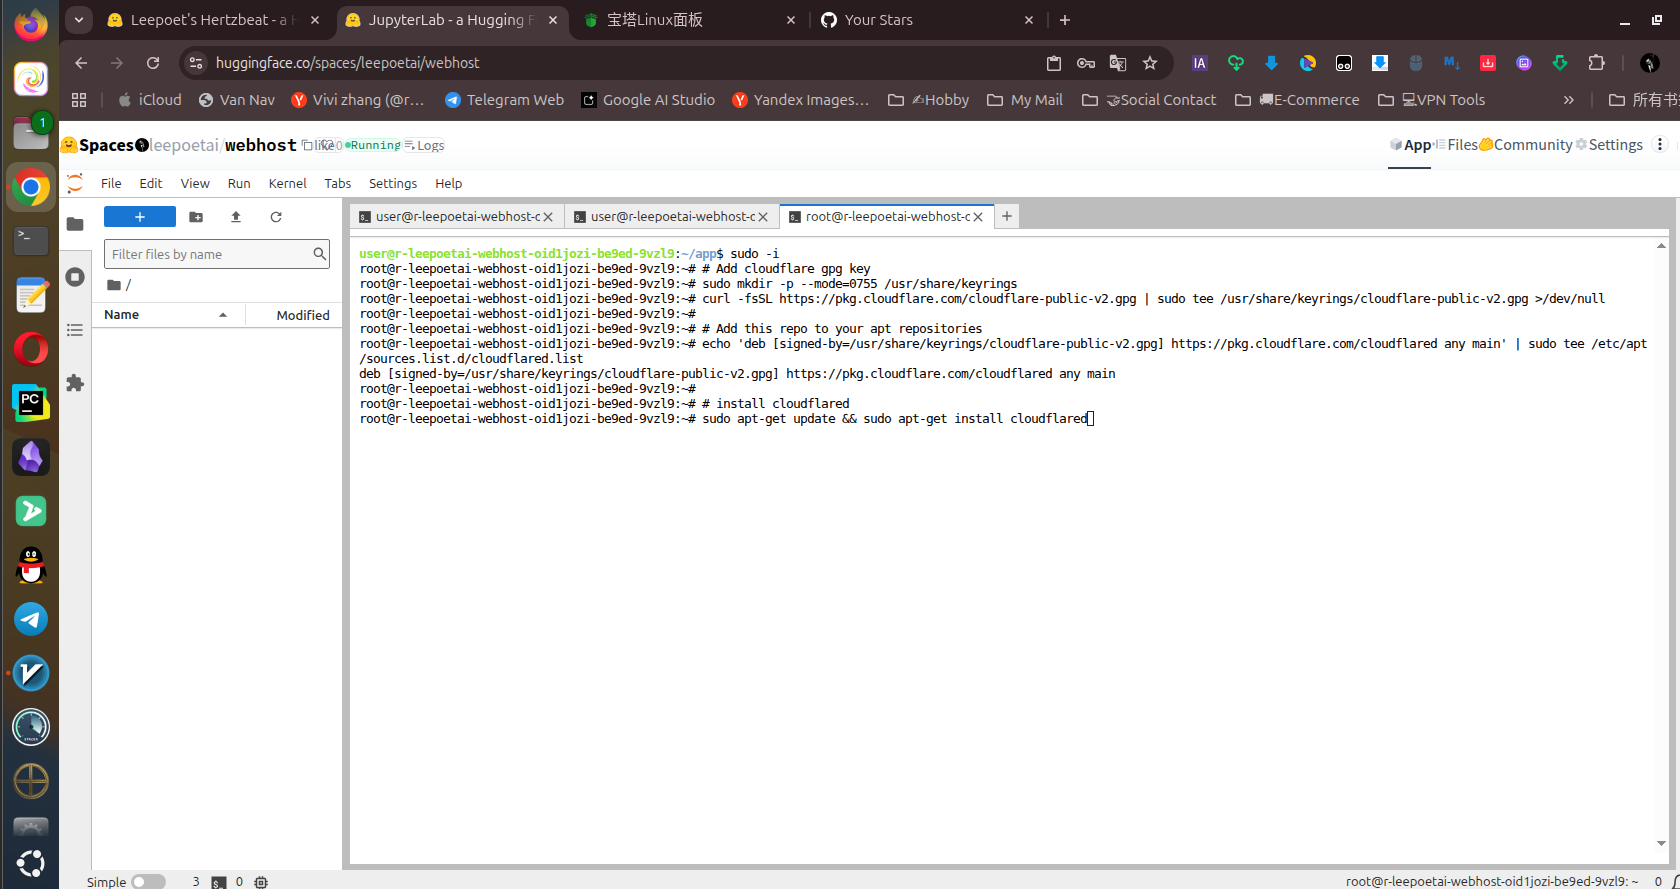Open the browser tab list dropdown

(78, 20)
